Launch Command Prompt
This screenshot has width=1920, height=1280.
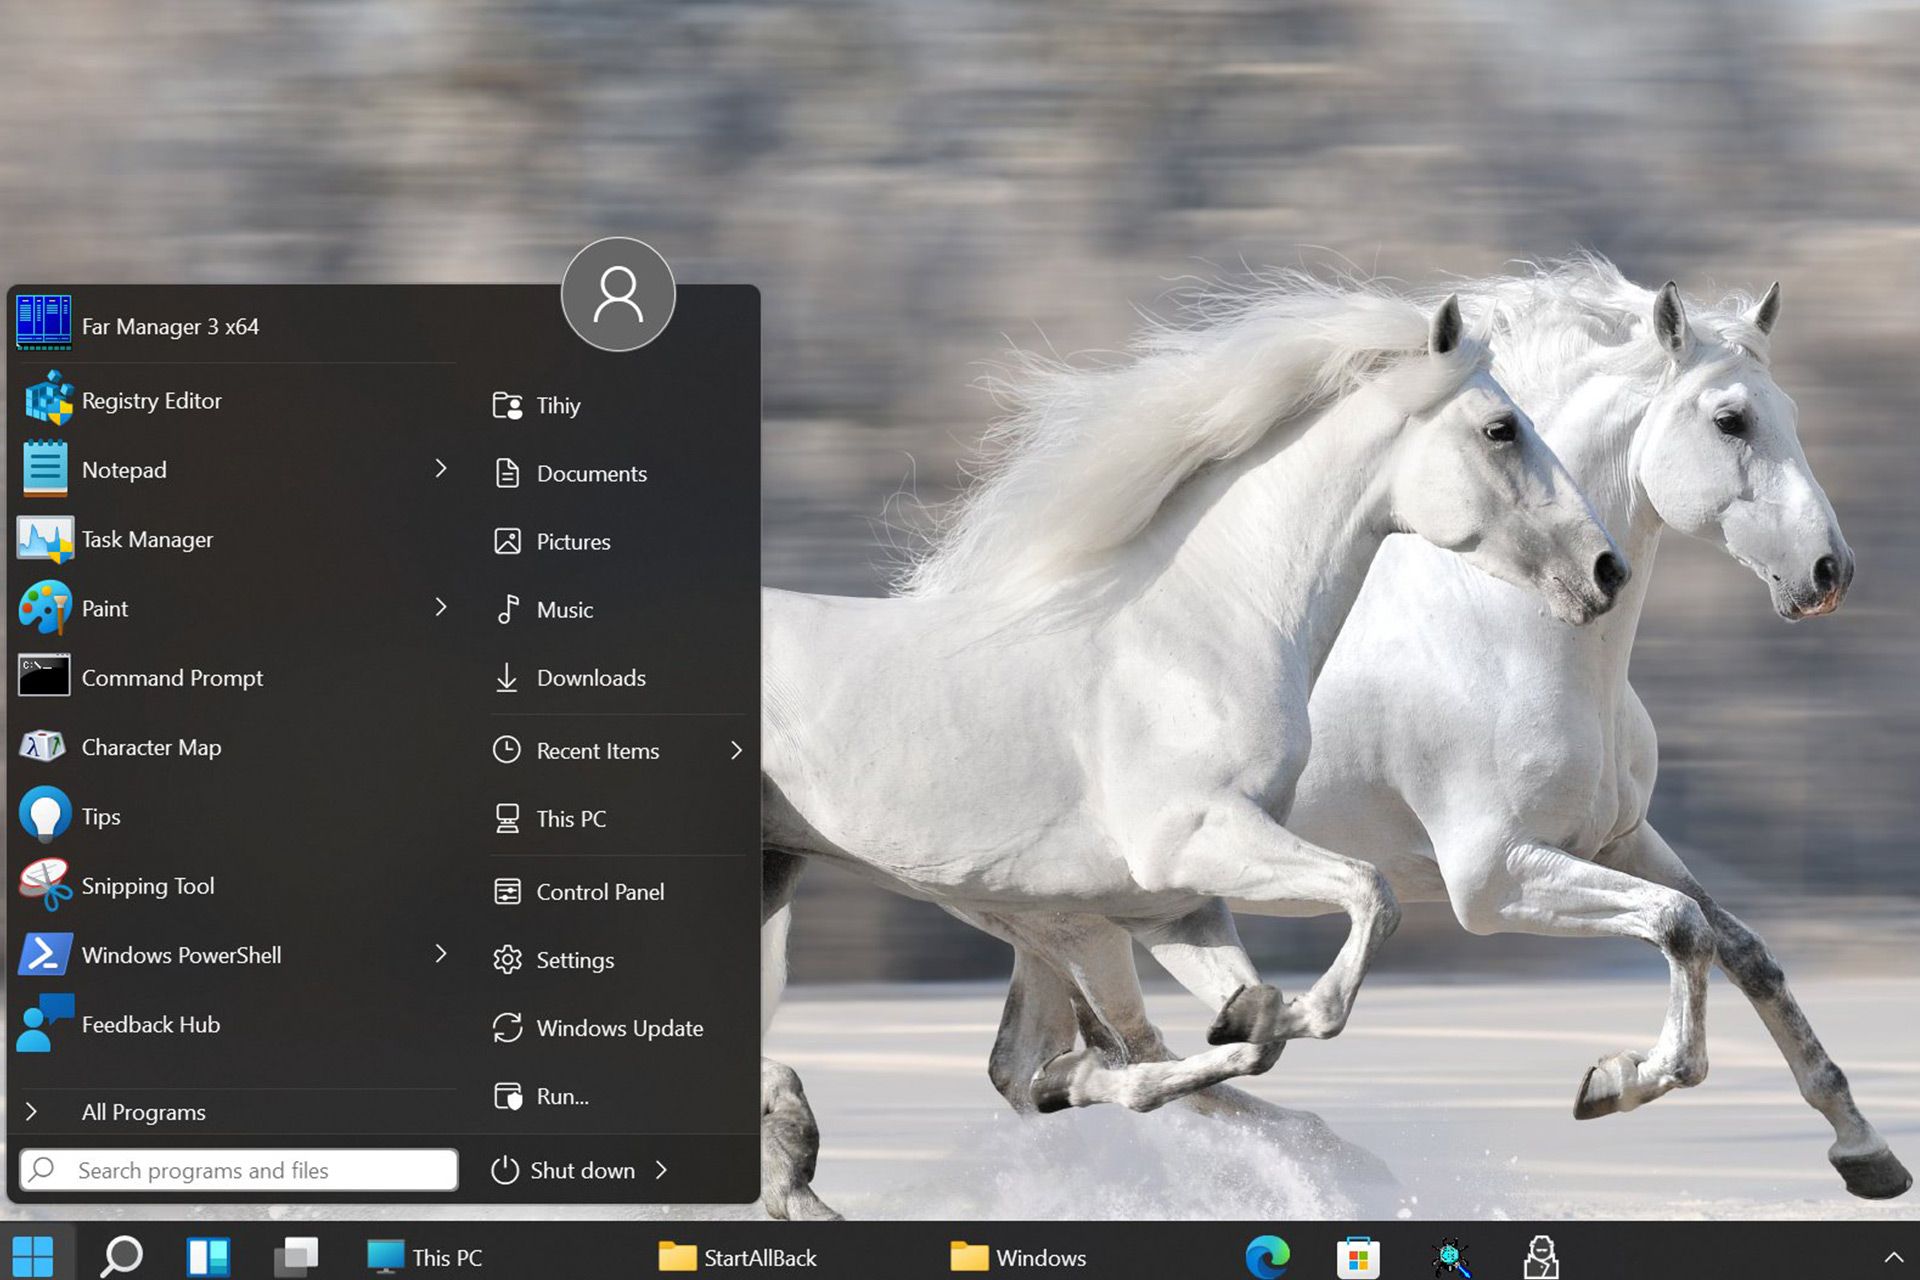[x=171, y=677]
